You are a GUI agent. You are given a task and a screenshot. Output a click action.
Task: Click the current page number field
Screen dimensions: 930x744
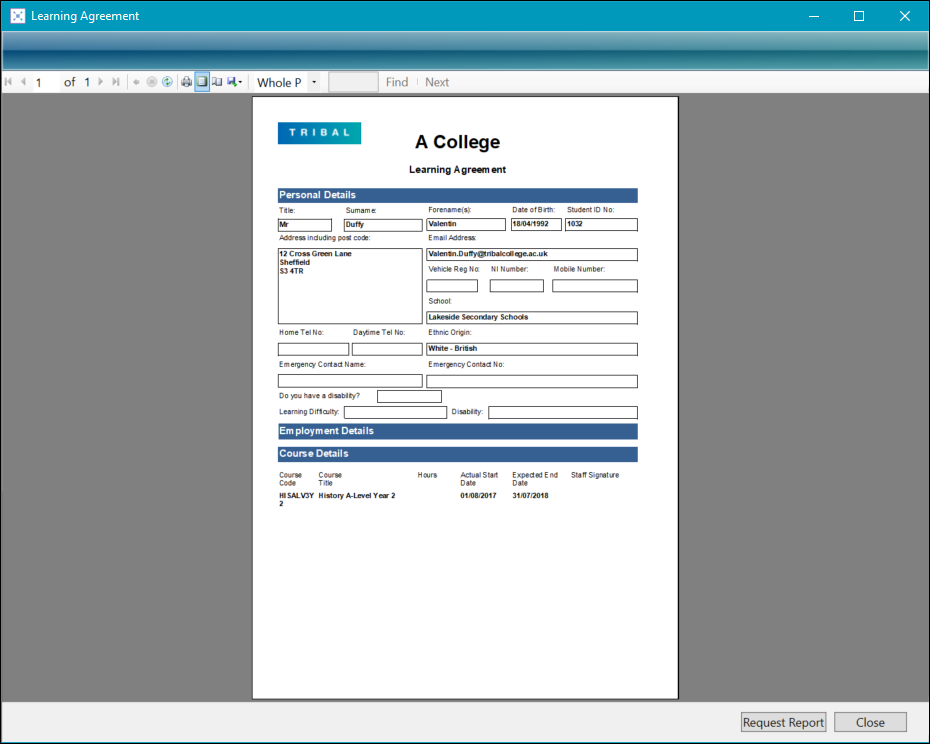[46, 82]
